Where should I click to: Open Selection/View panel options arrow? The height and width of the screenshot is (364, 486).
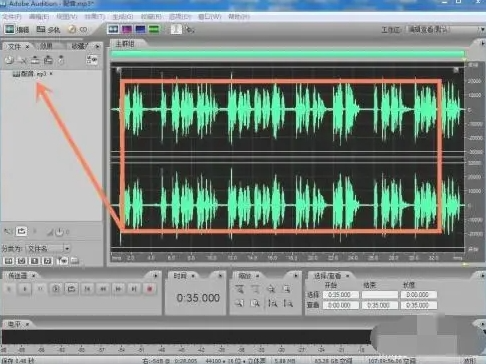click(482, 276)
